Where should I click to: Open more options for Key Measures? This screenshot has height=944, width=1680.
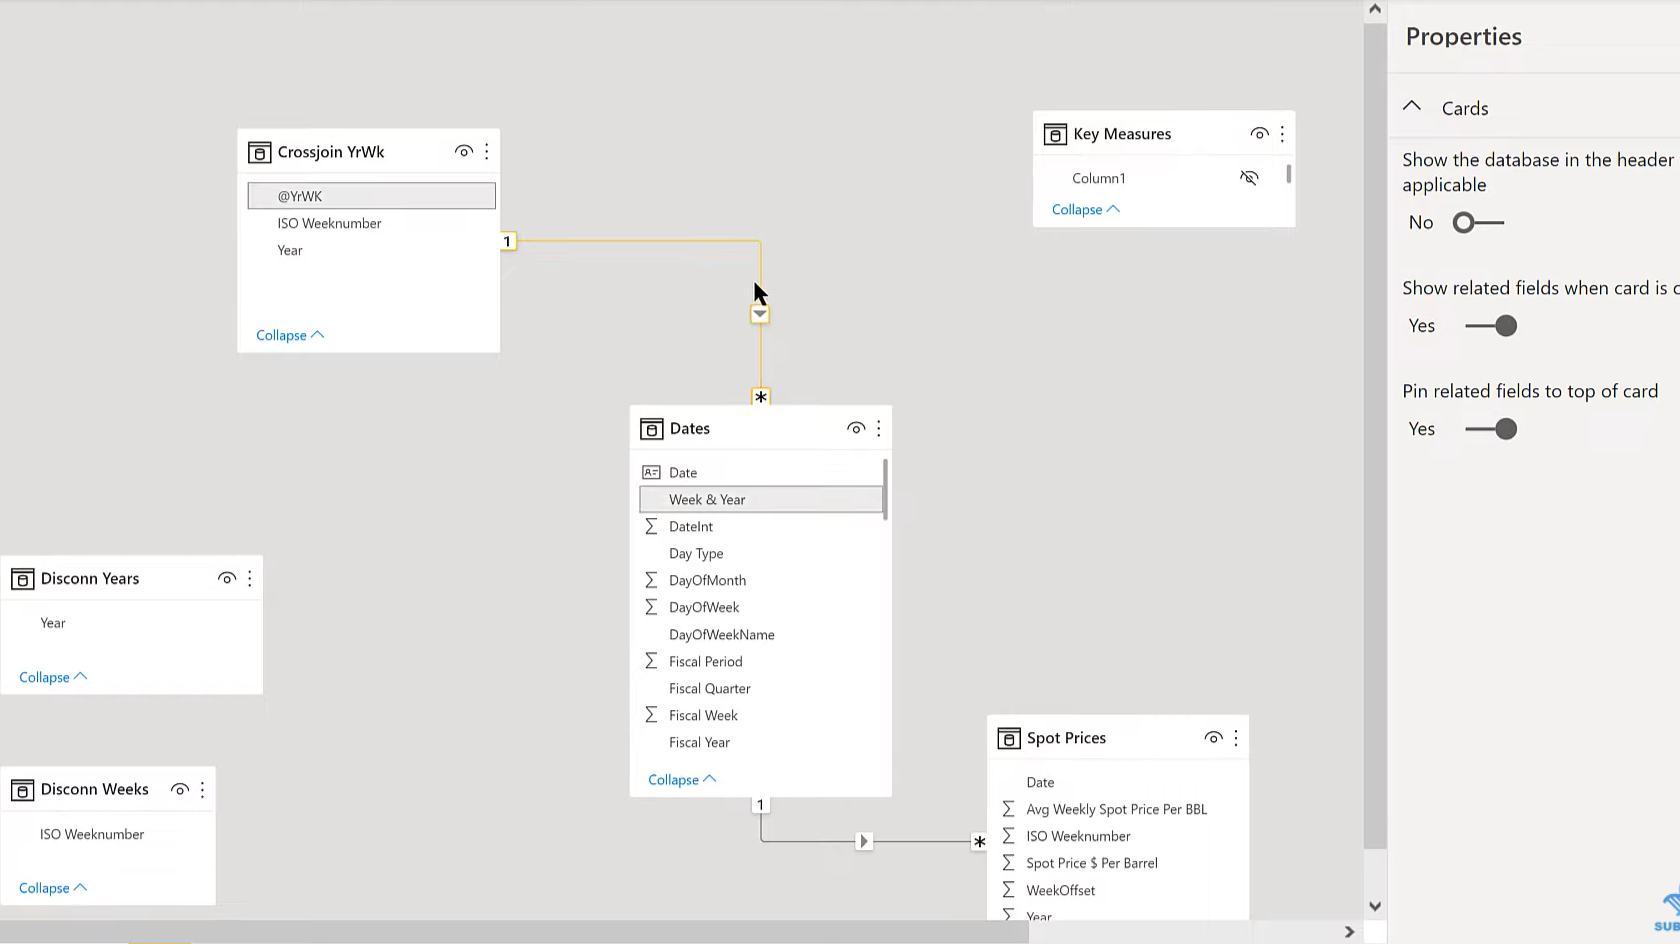tap(1282, 134)
